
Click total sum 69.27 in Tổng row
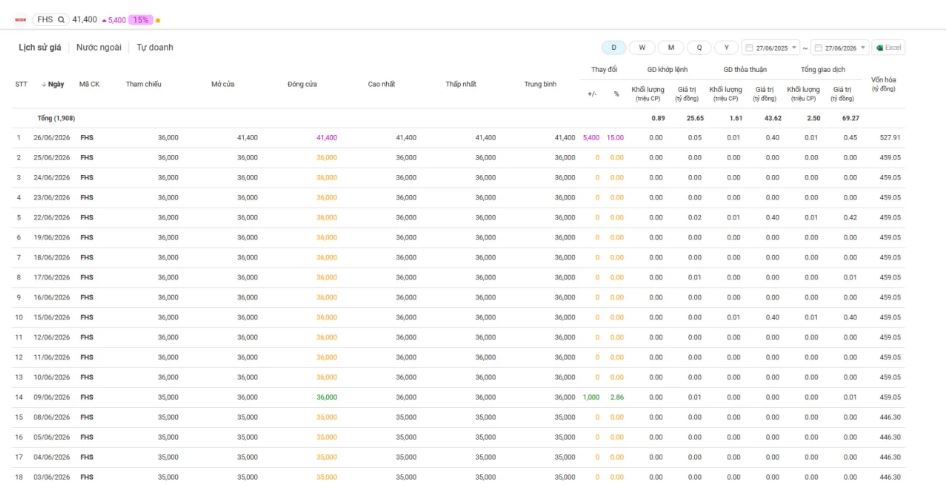(x=850, y=118)
